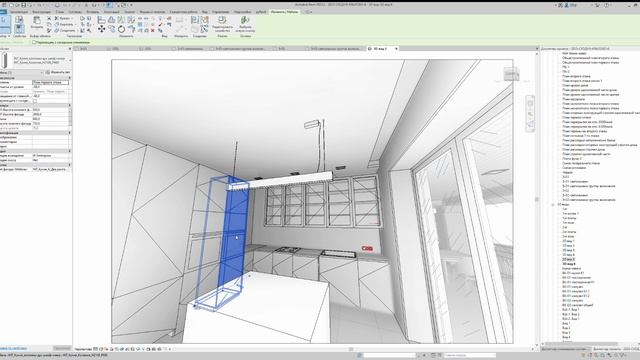
Task: Toggle the checkbox in Properties constraints section
Action: point(34,100)
